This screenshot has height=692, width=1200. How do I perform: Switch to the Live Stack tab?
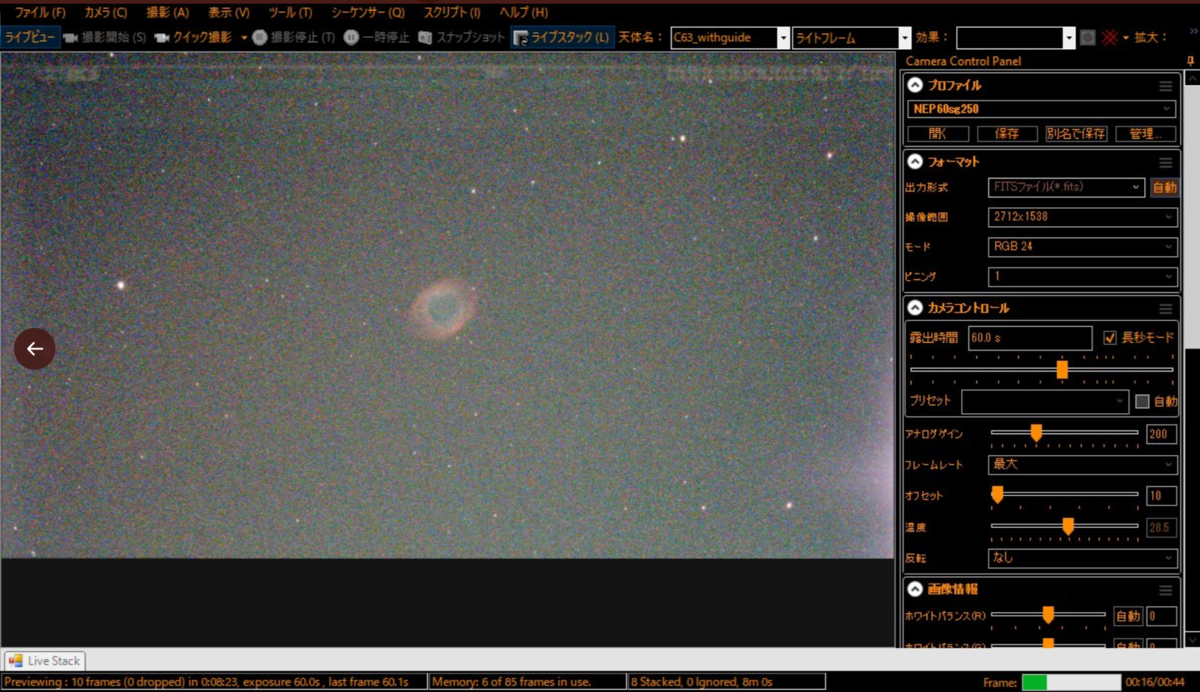(x=45, y=661)
